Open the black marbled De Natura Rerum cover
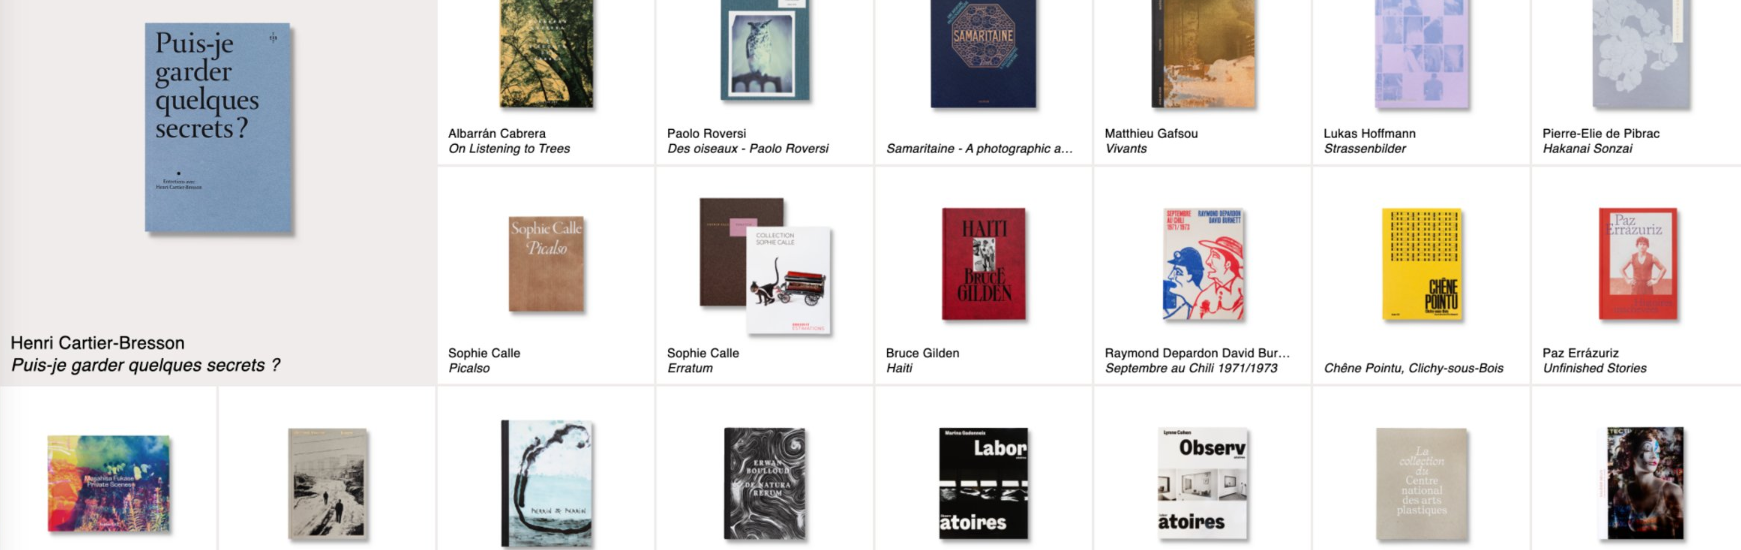The image size is (1741, 550). point(765,484)
